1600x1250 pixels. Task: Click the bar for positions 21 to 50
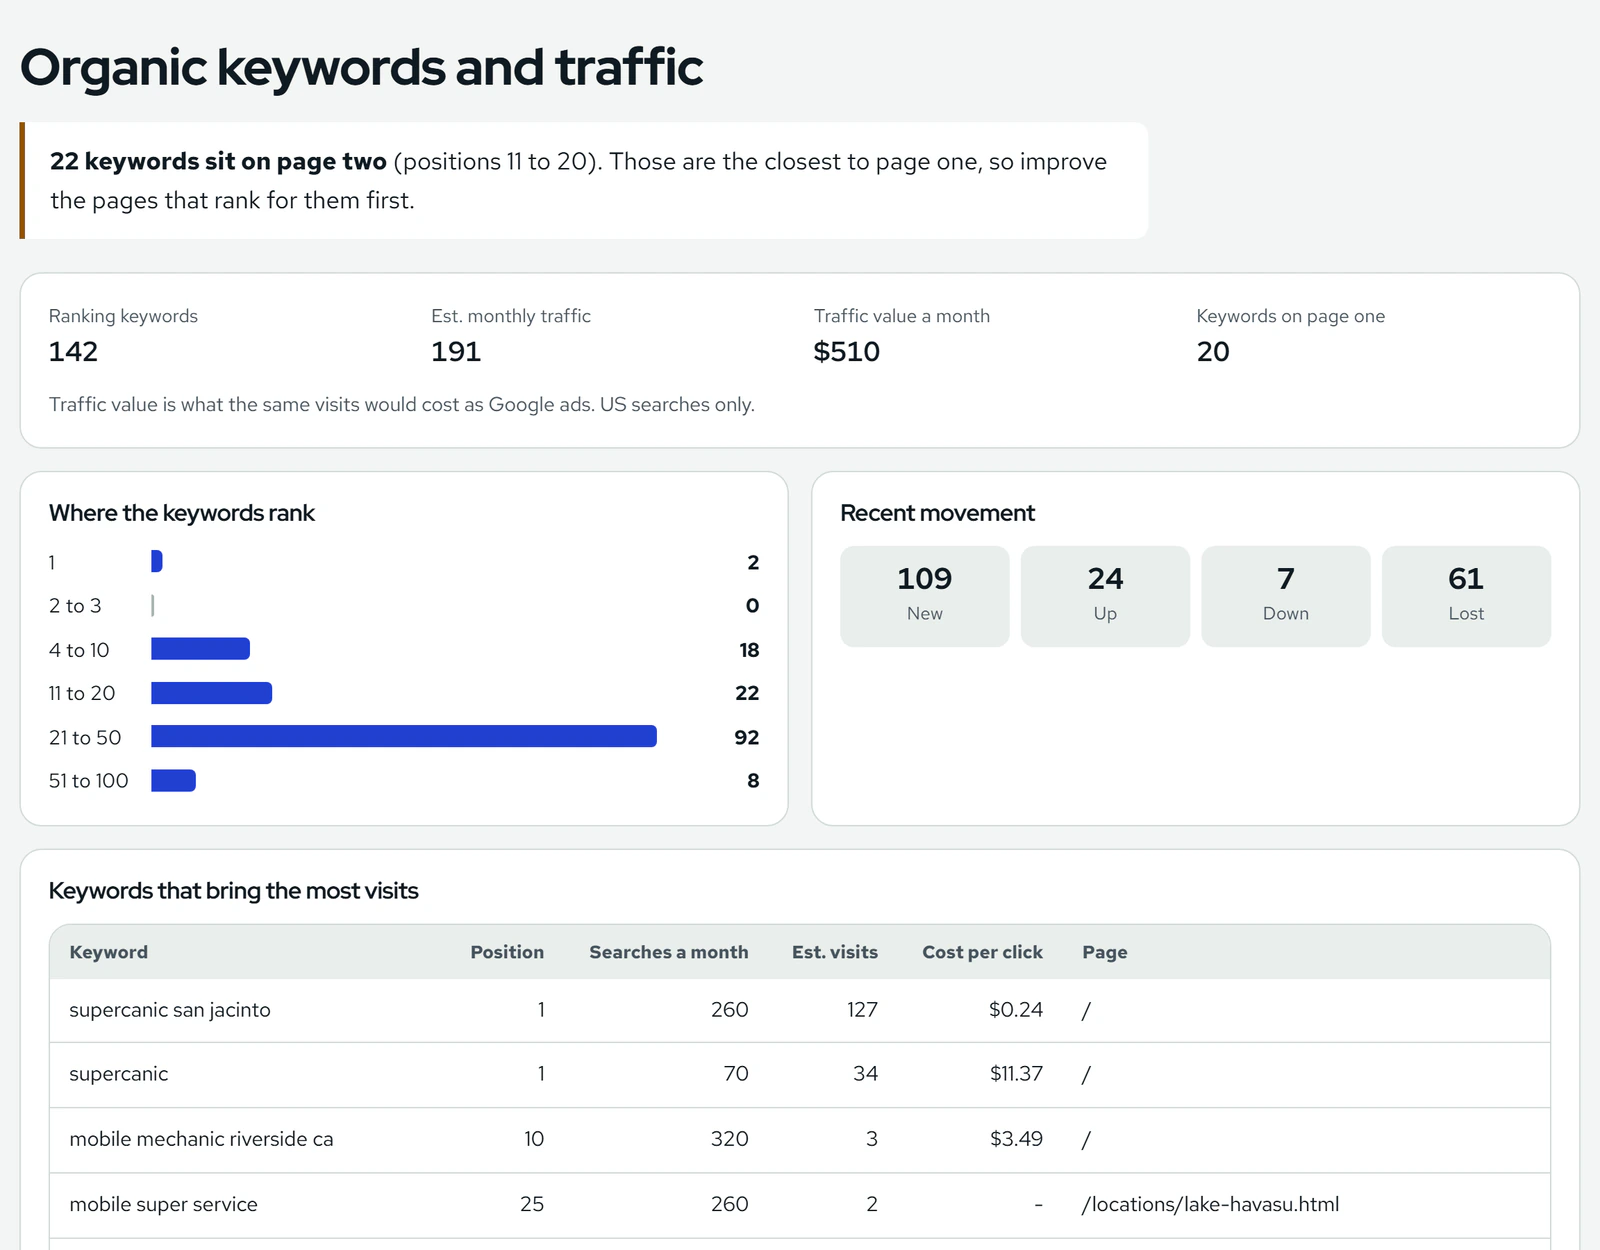[x=404, y=737]
